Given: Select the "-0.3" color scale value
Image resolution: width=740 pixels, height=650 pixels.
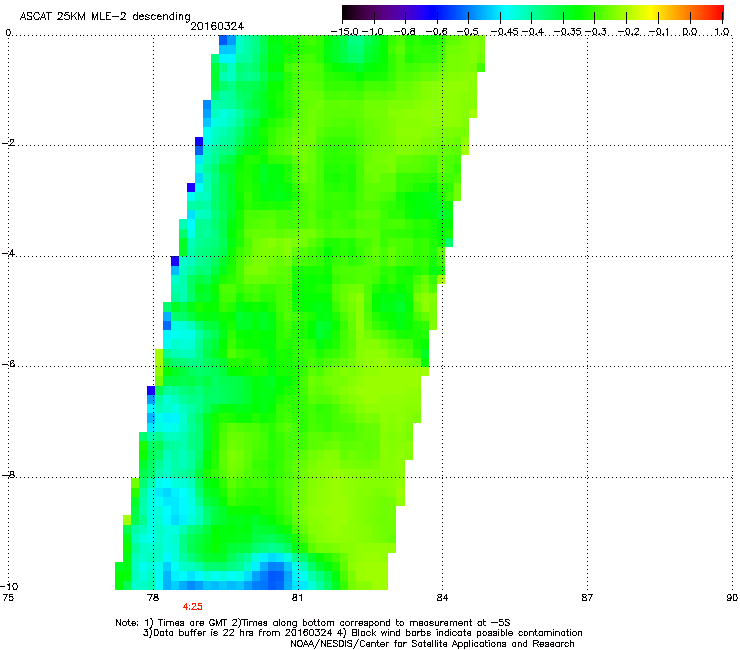Looking at the screenshot, I should (596, 32).
